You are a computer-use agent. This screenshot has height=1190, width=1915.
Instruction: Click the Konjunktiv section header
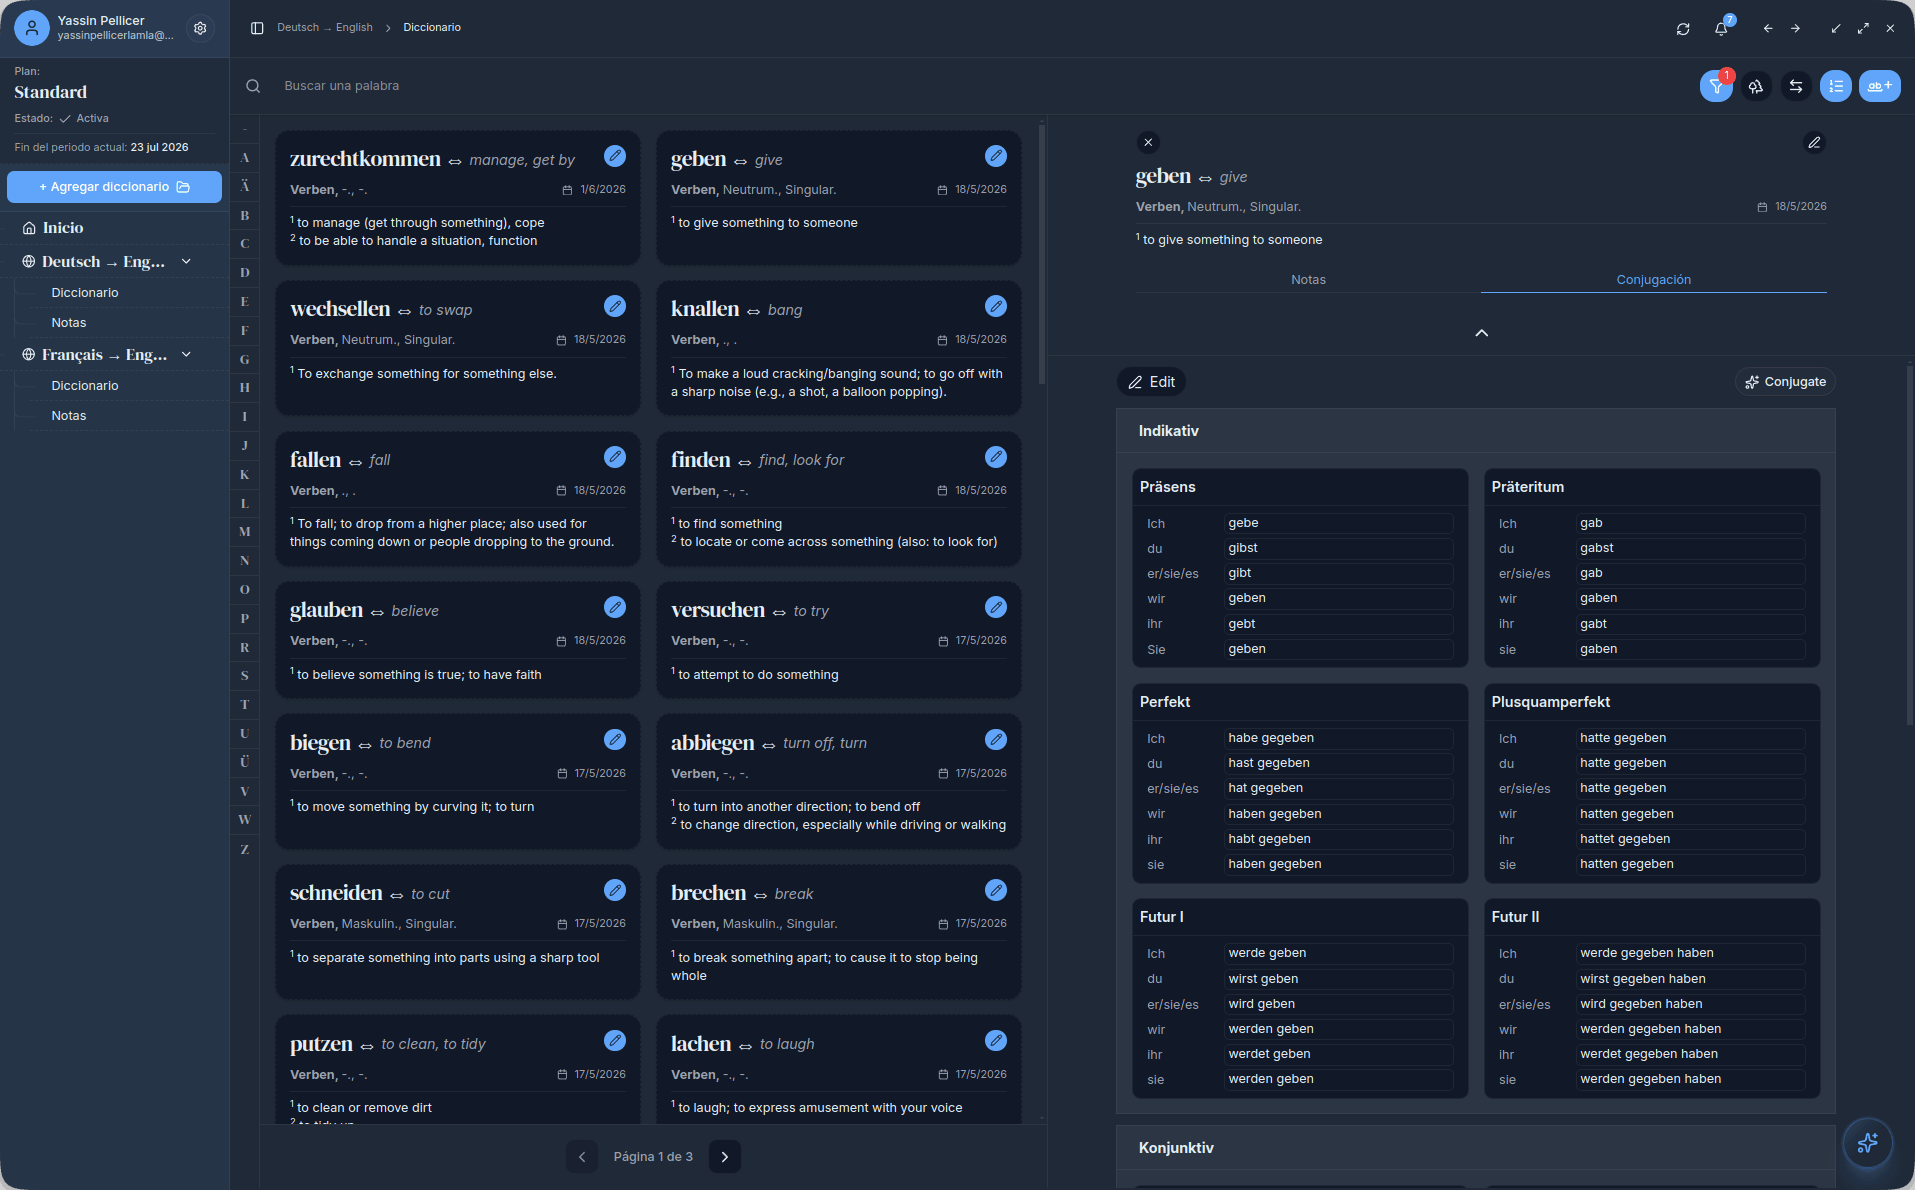tap(1476, 1148)
